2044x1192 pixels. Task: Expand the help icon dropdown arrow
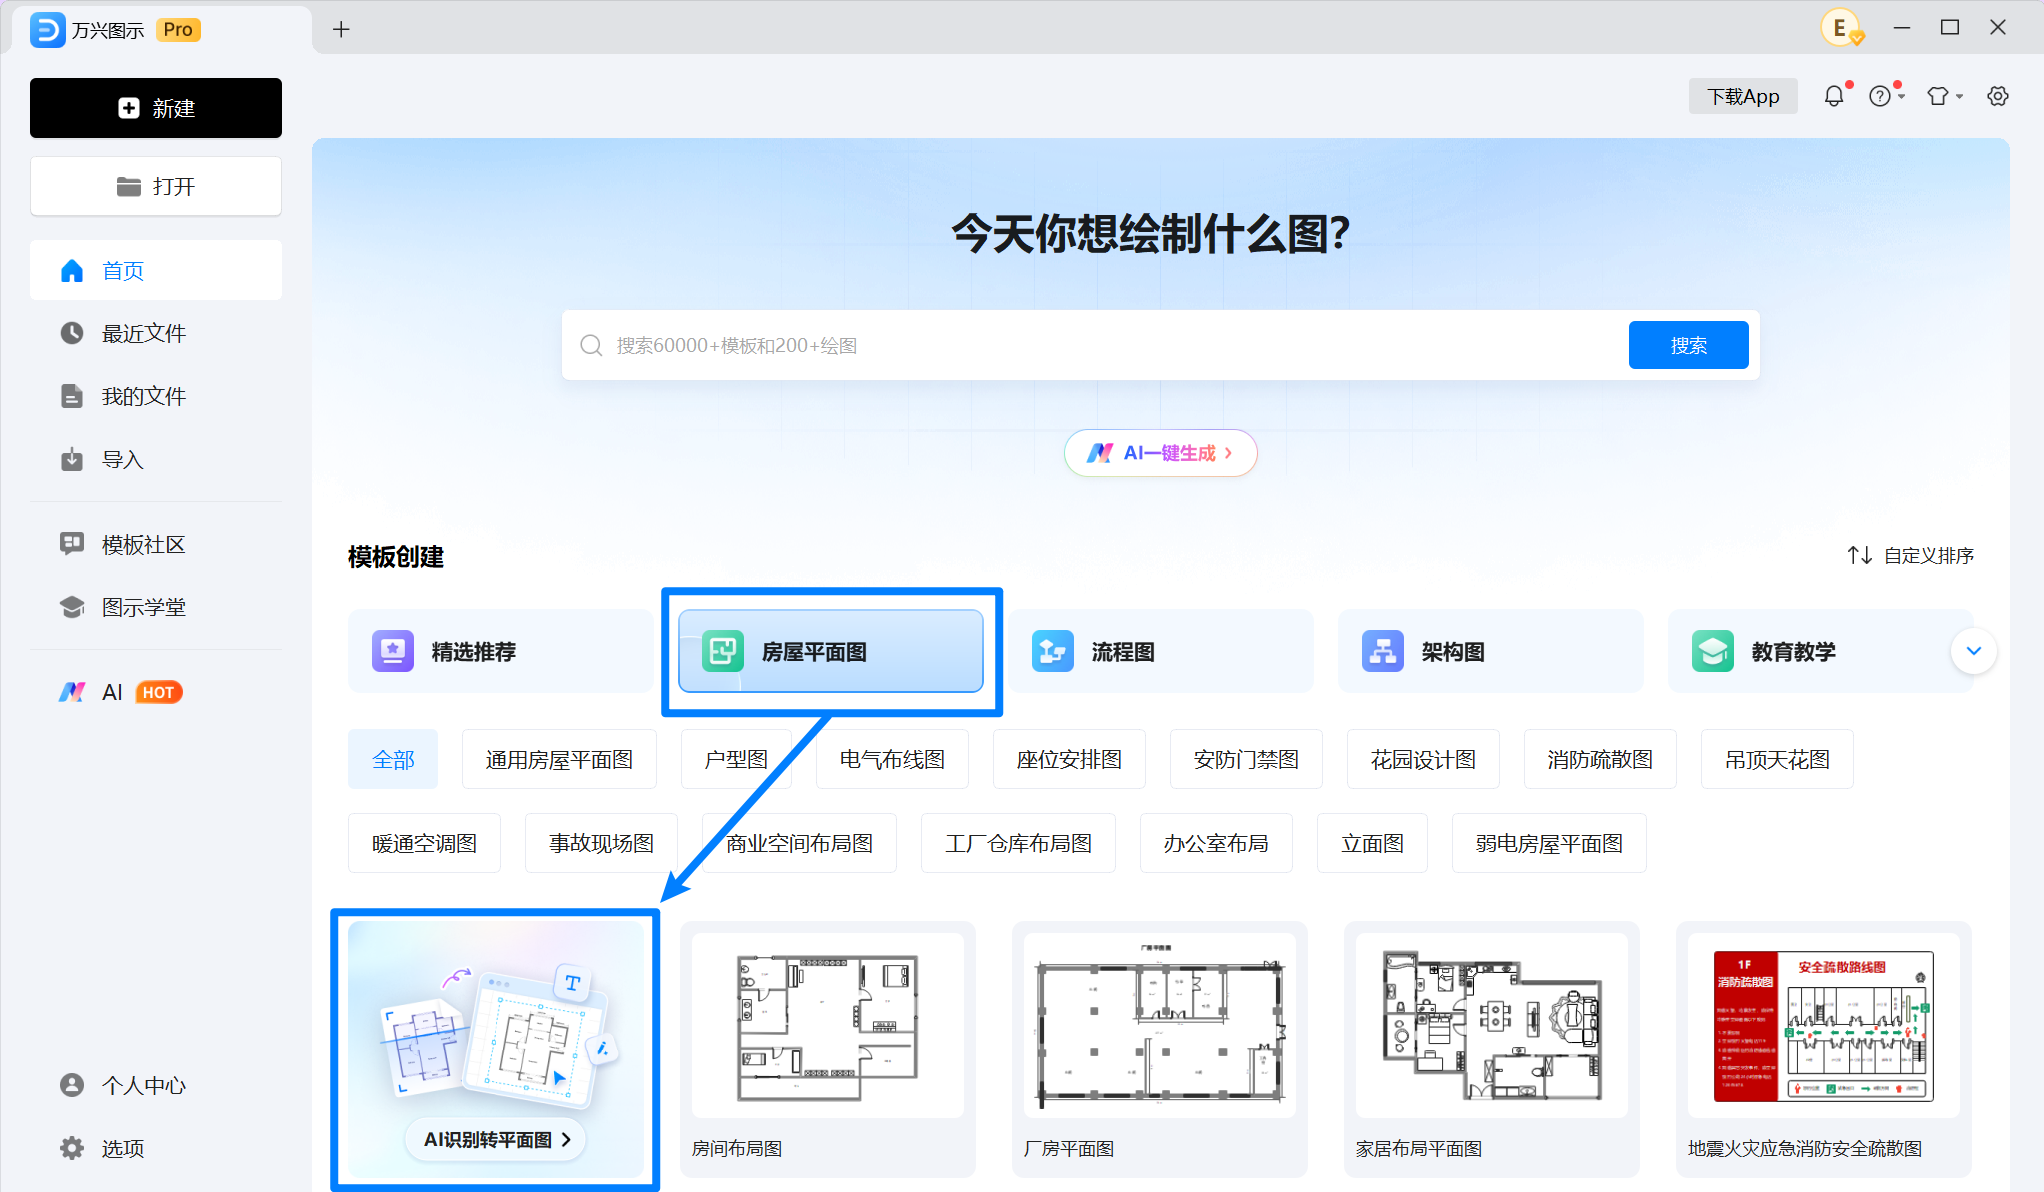point(1901,97)
